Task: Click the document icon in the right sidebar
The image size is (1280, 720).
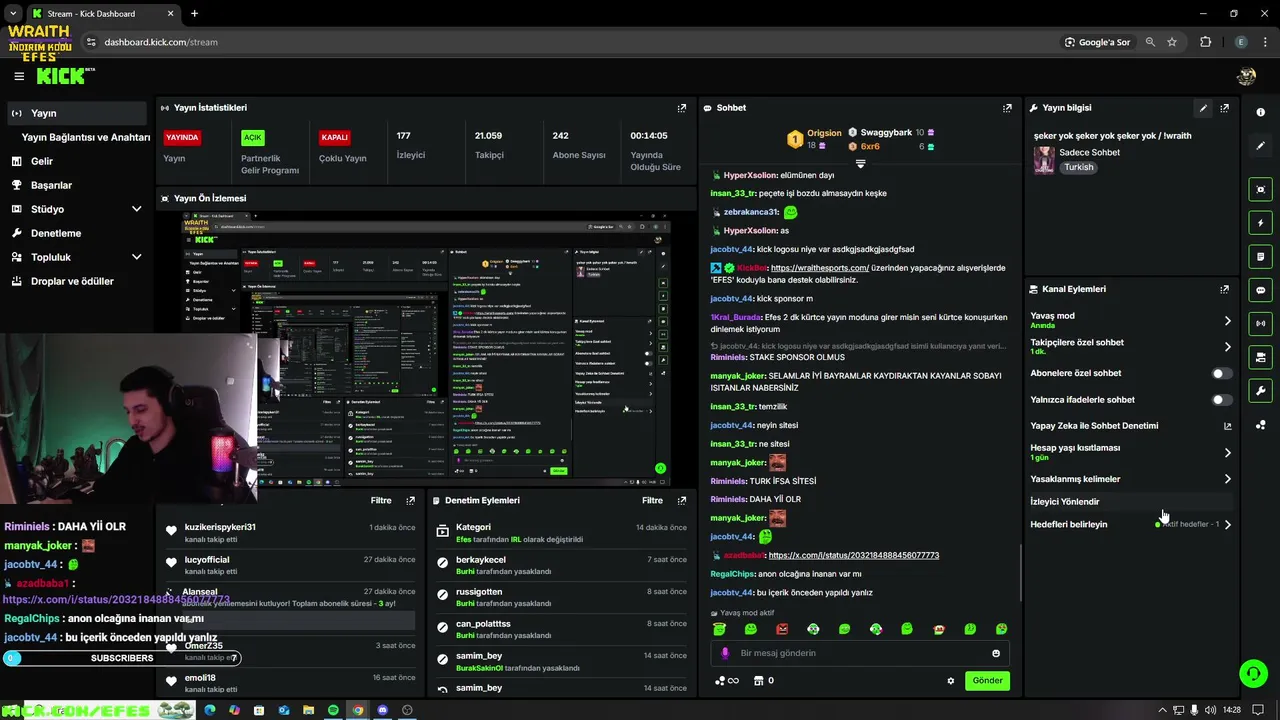Action: (1261, 257)
